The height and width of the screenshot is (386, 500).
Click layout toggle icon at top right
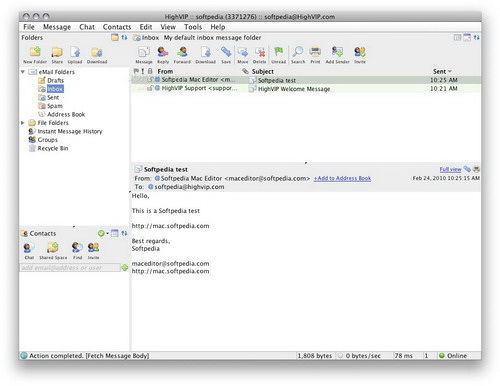[457, 37]
